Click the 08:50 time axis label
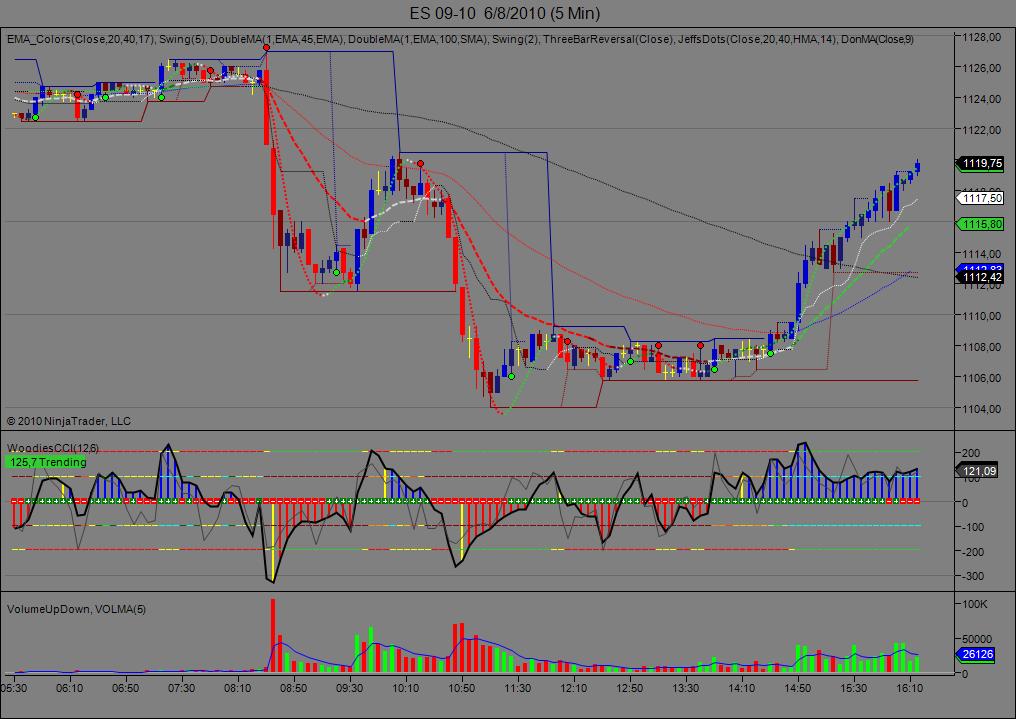The height and width of the screenshot is (719, 1016). tap(294, 688)
